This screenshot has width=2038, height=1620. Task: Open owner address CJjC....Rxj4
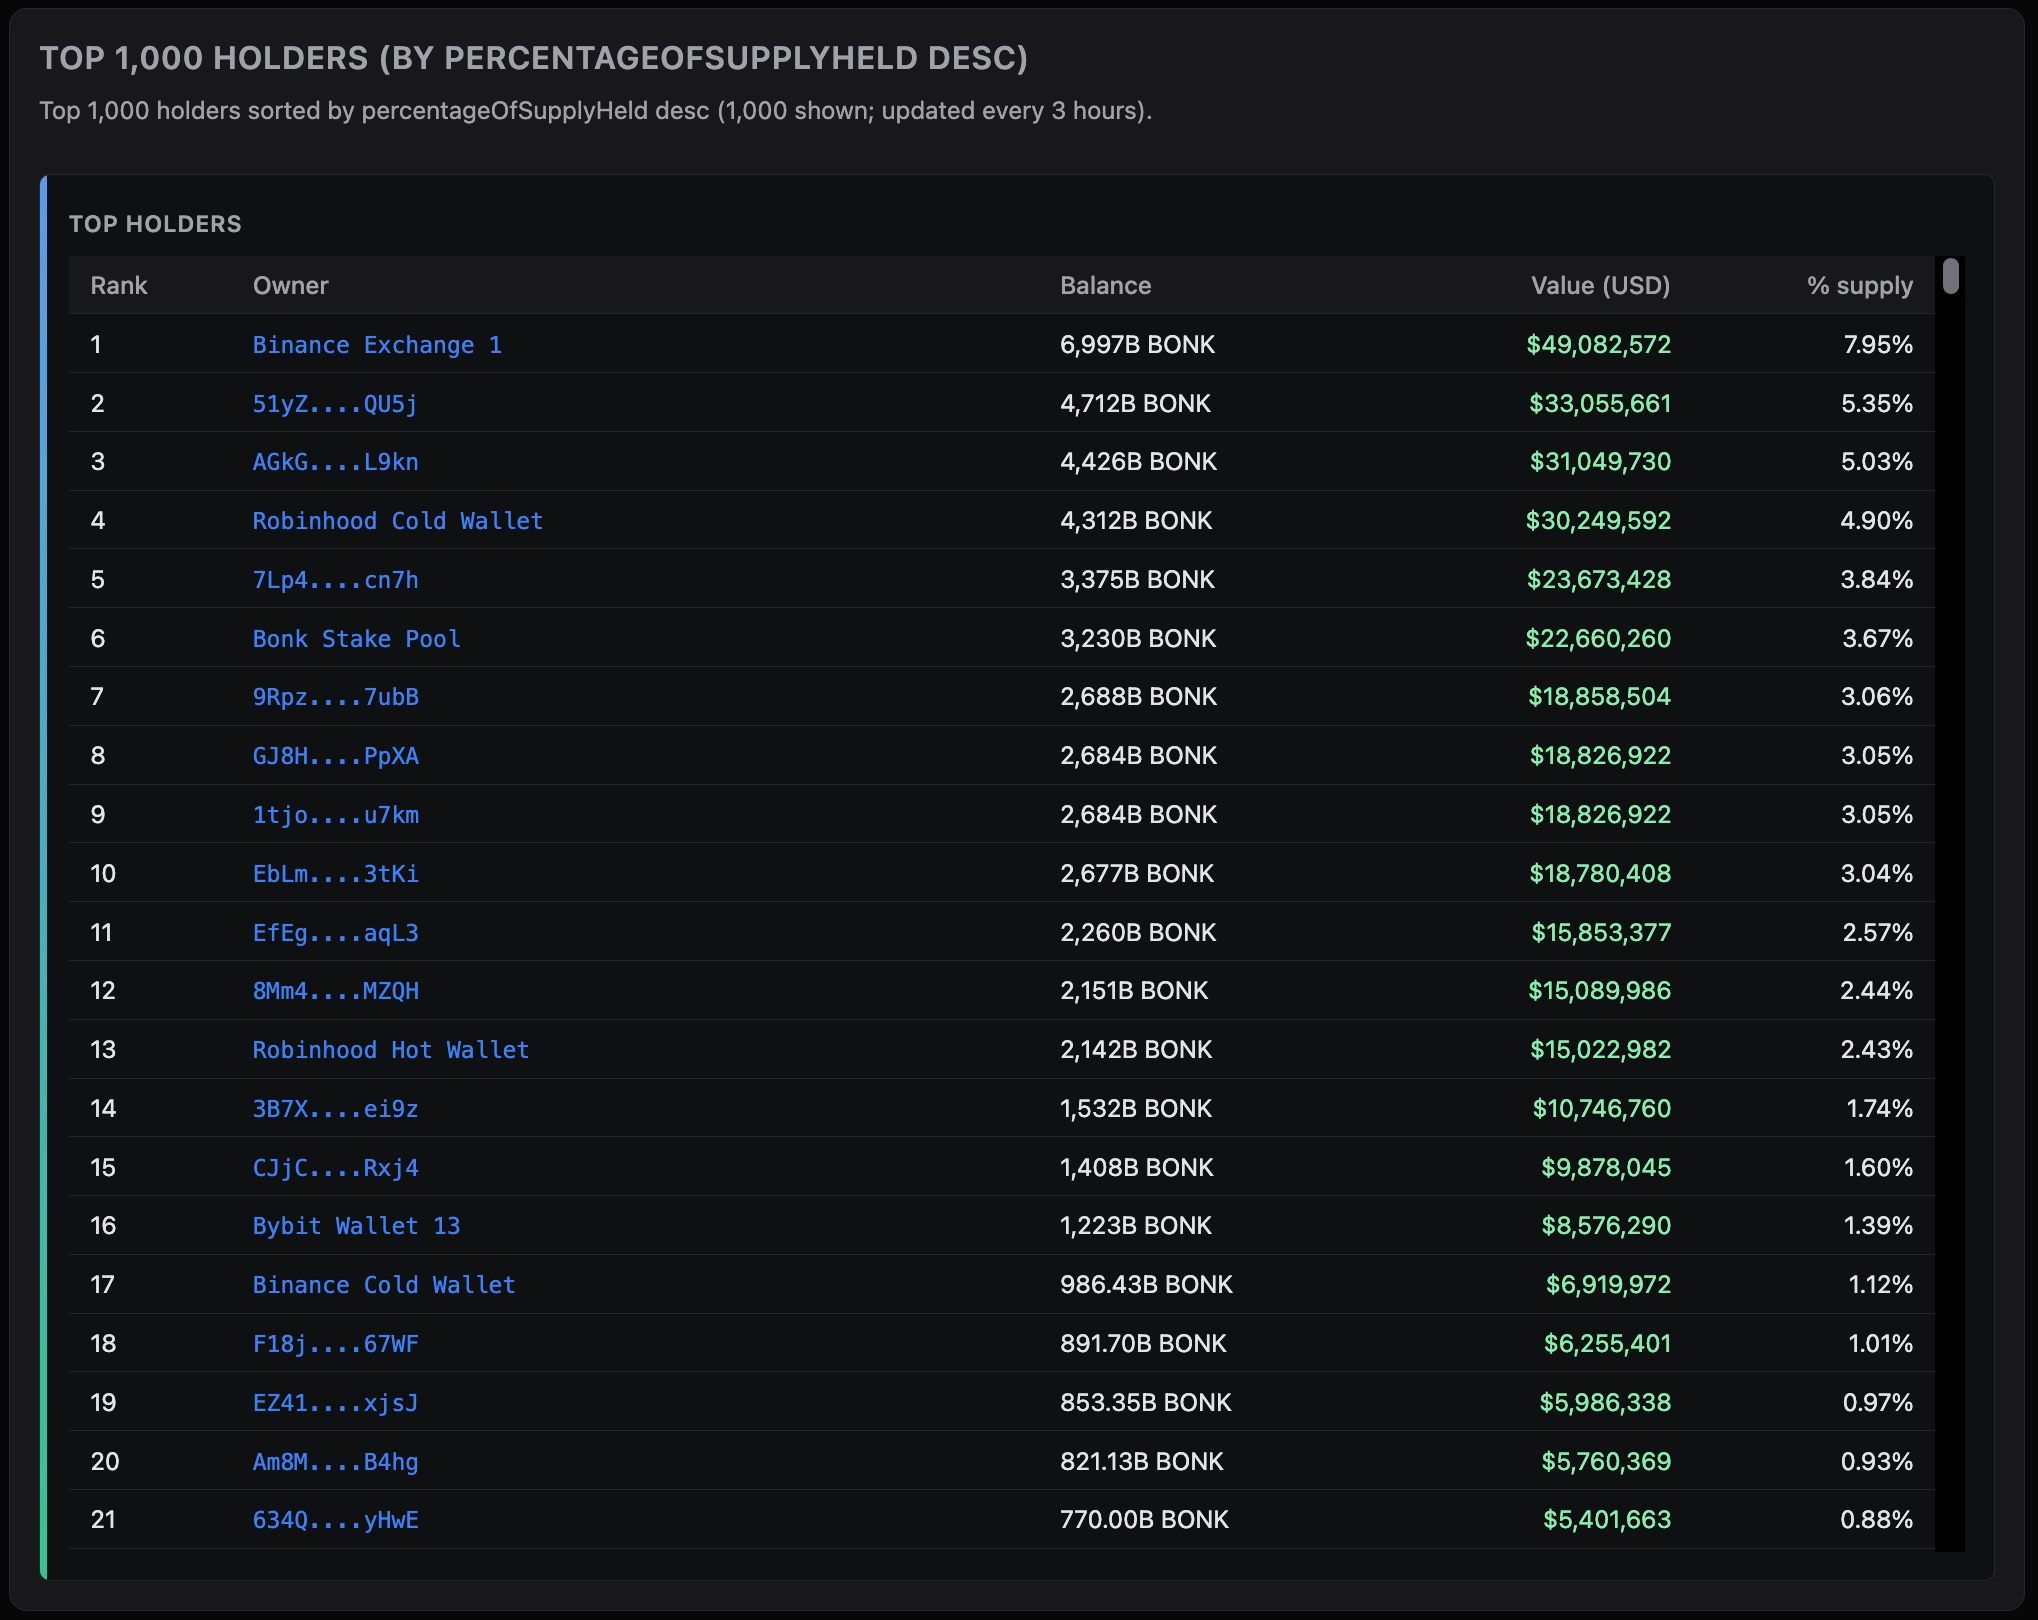[335, 1168]
